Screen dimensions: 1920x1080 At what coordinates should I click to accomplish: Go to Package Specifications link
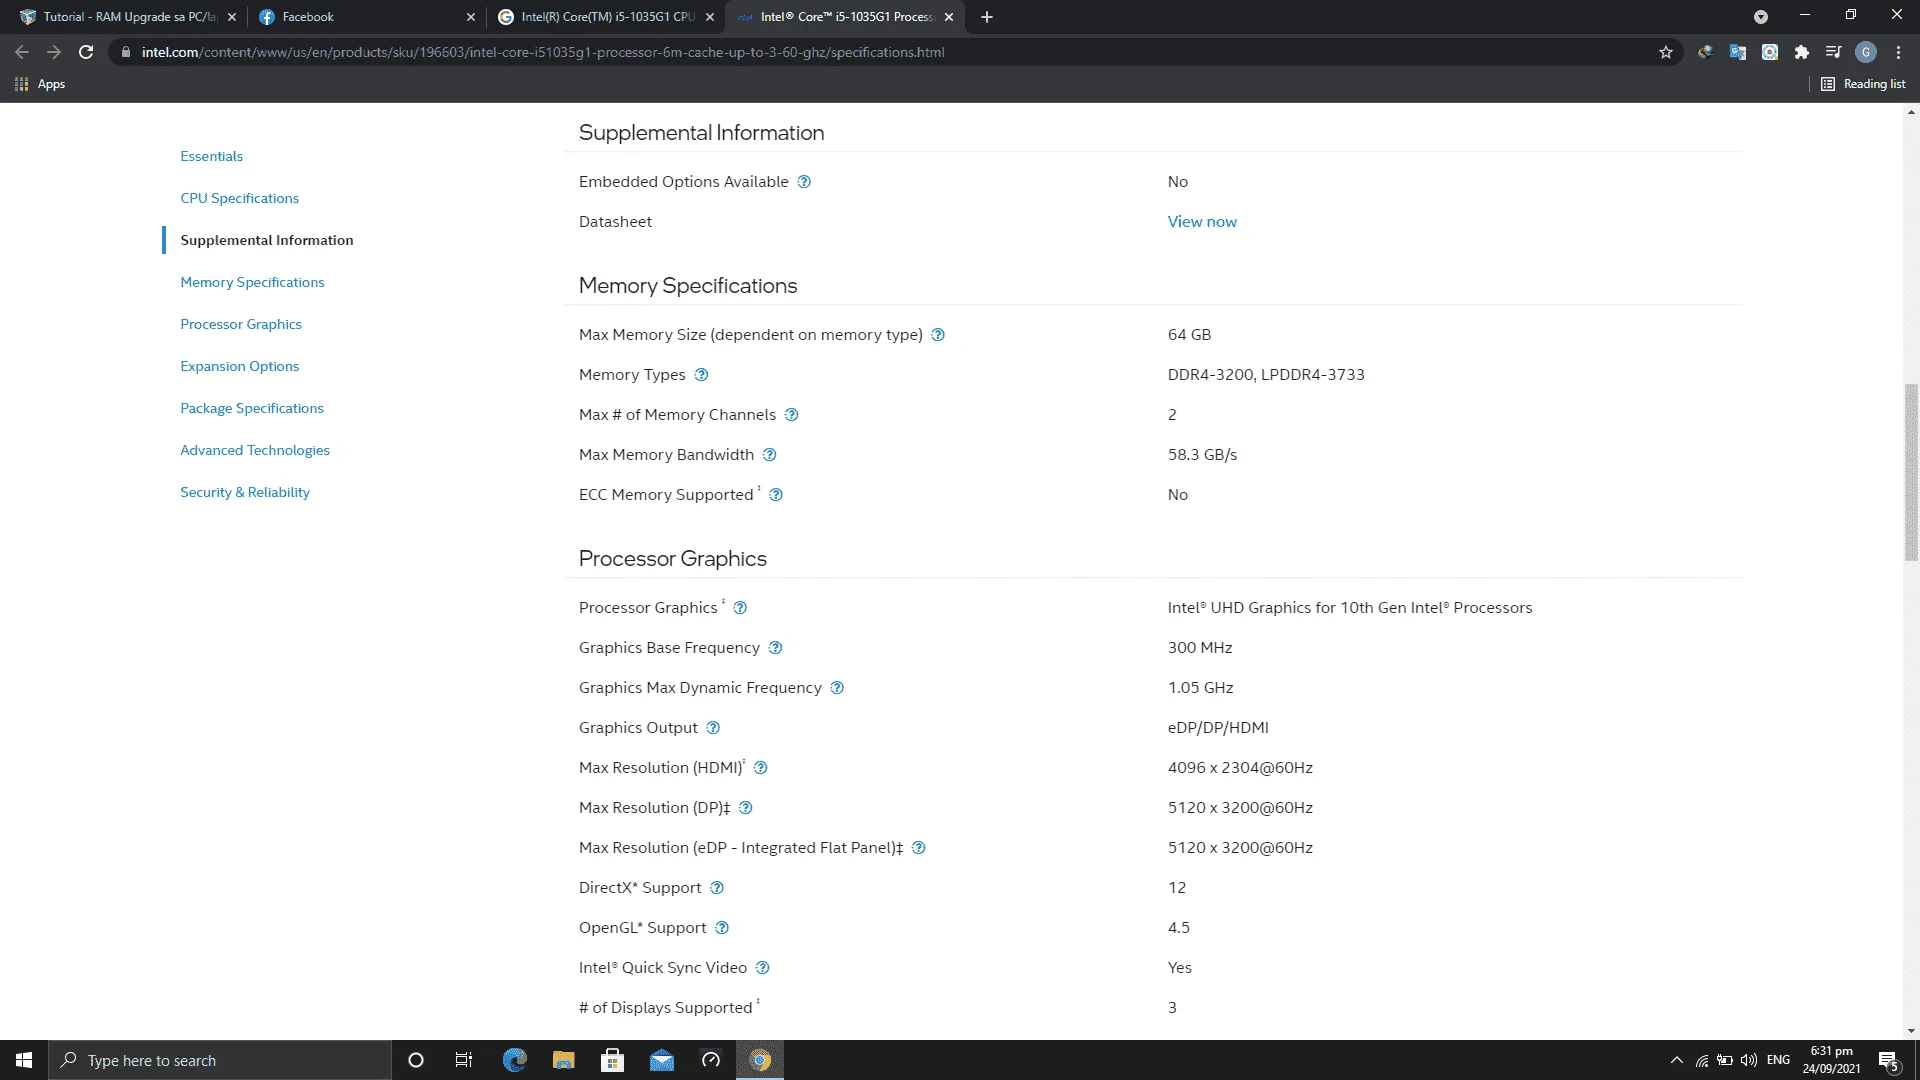[252, 408]
